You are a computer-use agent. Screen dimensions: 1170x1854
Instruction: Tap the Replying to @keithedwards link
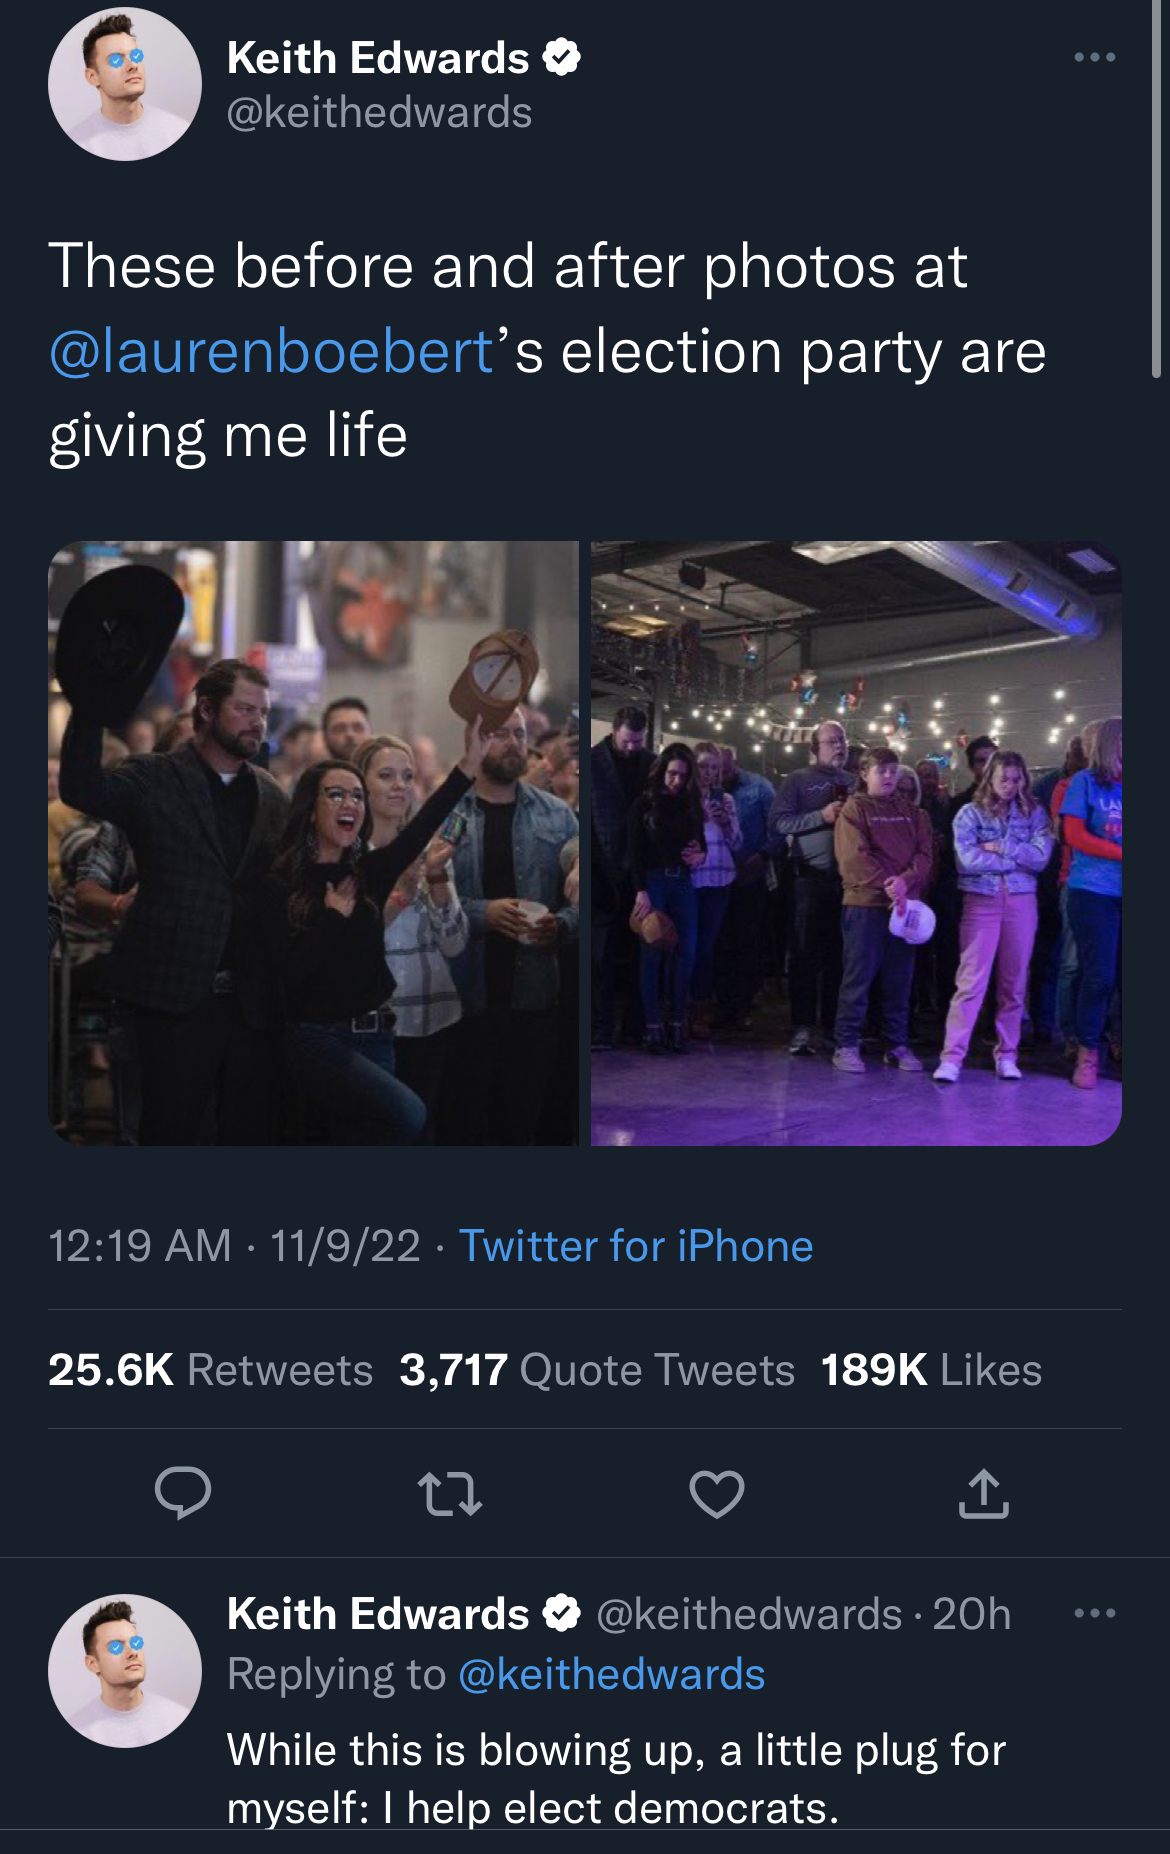point(611,1674)
